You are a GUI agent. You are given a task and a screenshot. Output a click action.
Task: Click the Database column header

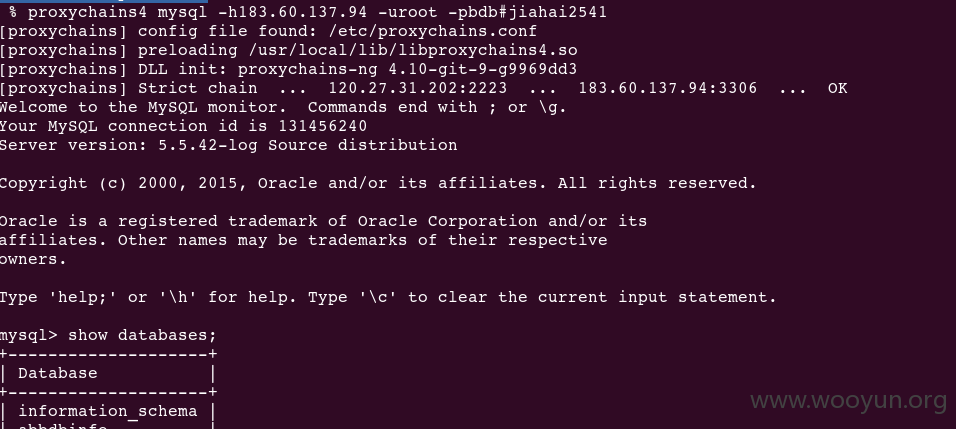[57, 373]
